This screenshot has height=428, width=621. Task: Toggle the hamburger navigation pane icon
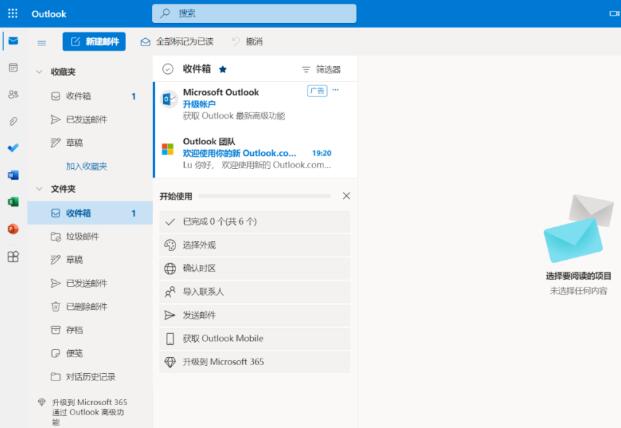42,42
